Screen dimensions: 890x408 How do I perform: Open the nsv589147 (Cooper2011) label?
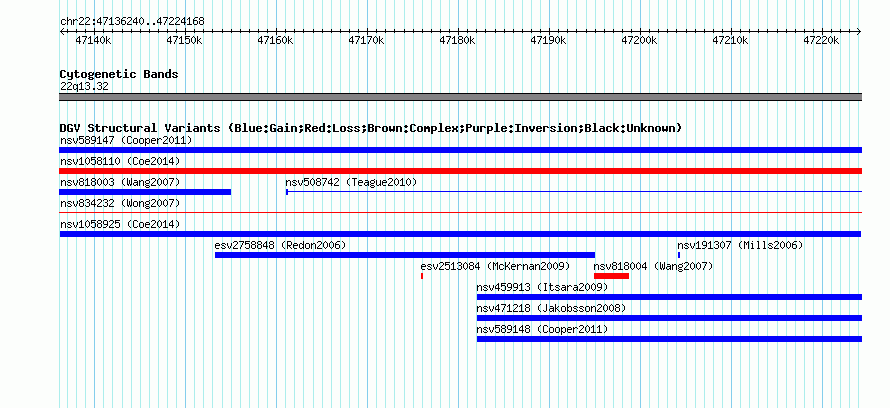[x=126, y=140]
